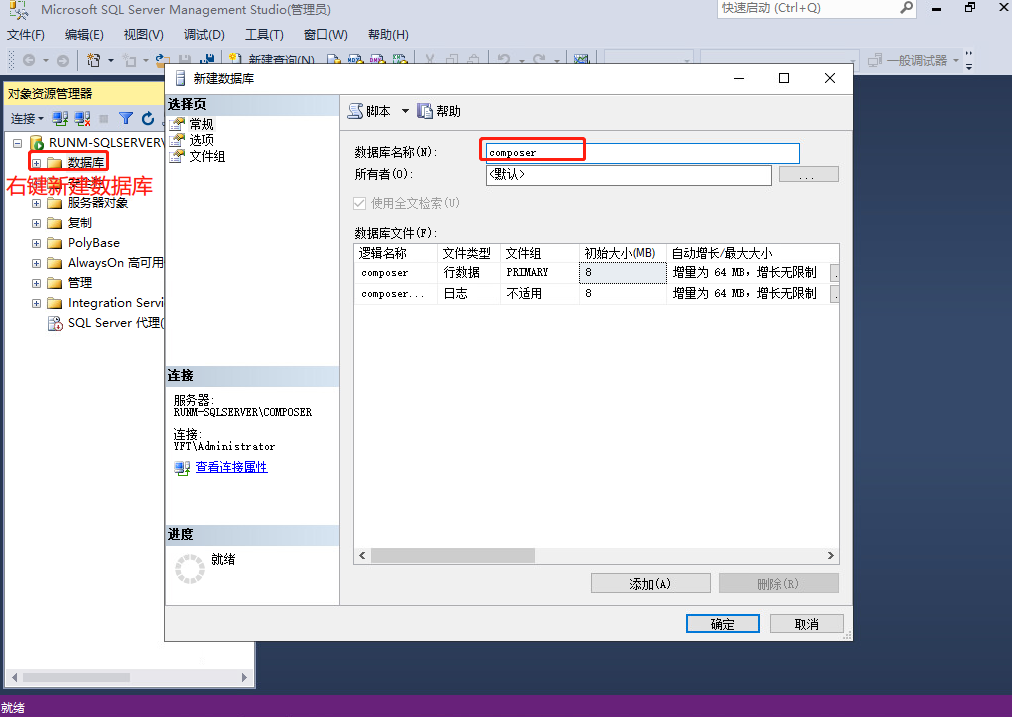The height and width of the screenshot is (717, 1012).
Task: Select the 文件组 page
Action: pyautogui.click(x=207, y=156)
